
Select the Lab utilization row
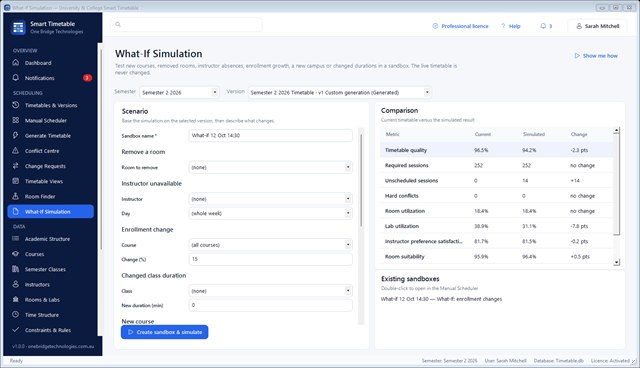click(496, 226)
